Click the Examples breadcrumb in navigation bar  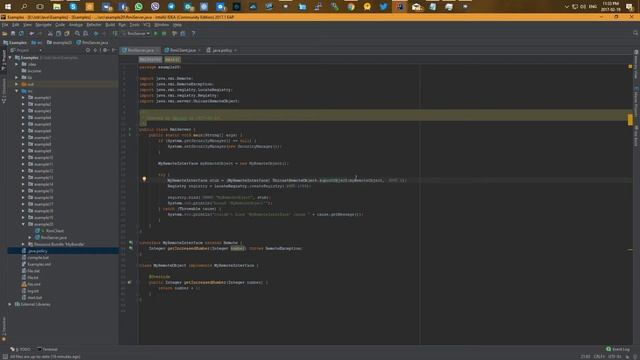pyautogui.click(x=15, y=42)
